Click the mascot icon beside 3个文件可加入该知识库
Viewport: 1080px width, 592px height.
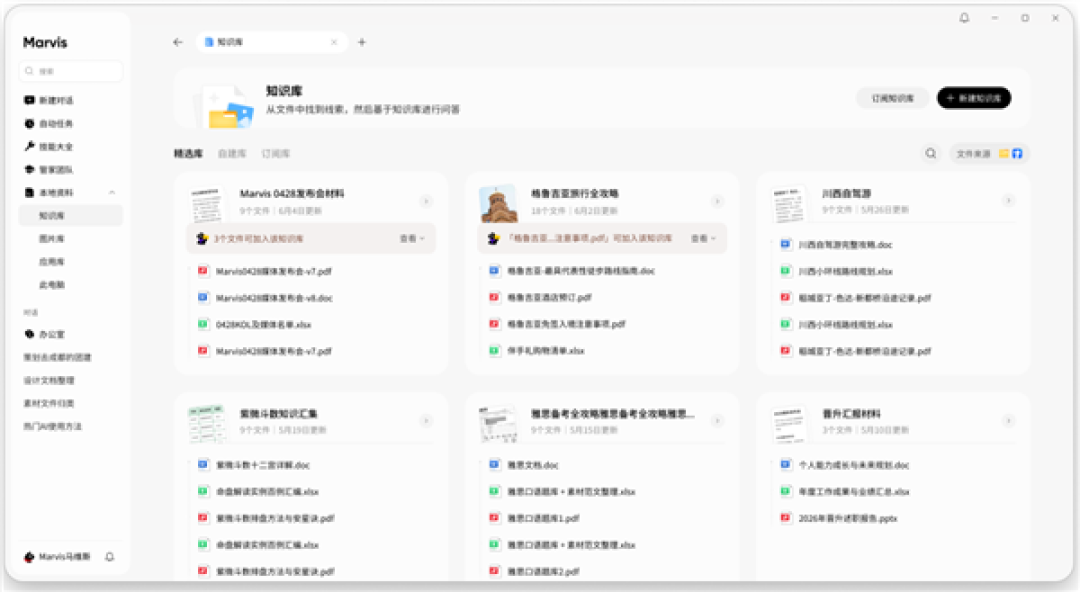click(202, 238)
